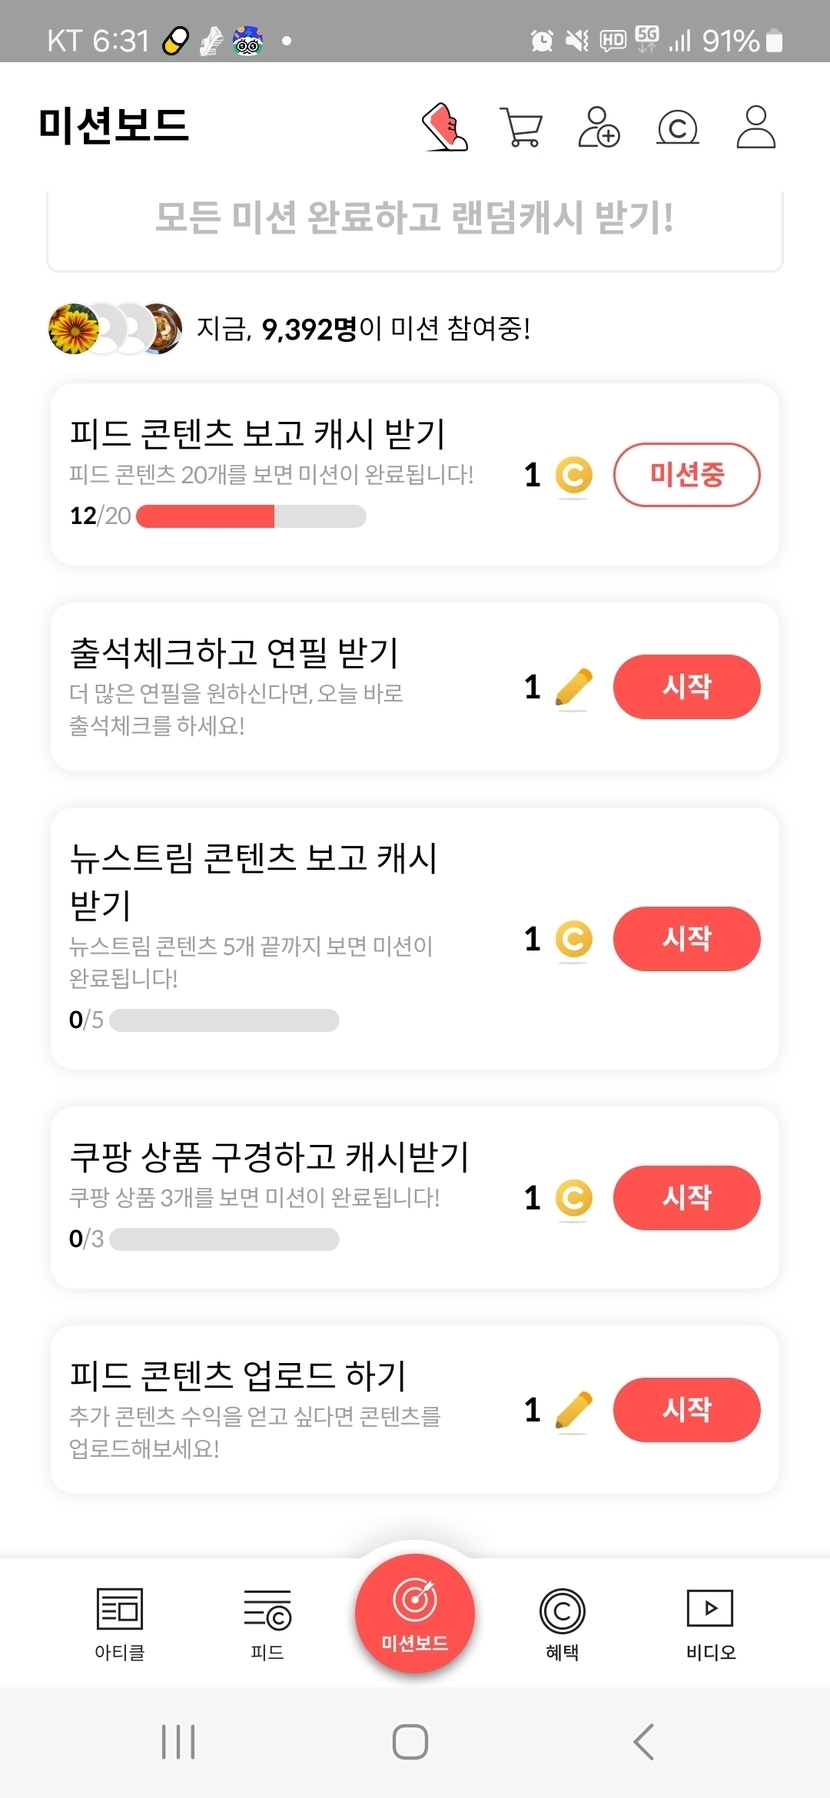Image resolution: width=830 pixels, height=1798 pixels.
Task: Start the 뉴스트림 콘텐츠 mission
Action: [686, 938]
